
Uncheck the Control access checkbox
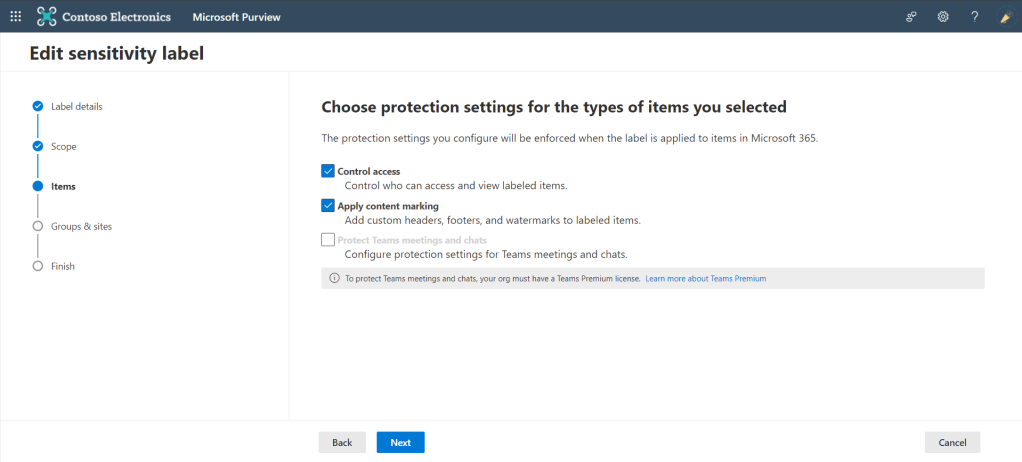(x=328, y=171)
